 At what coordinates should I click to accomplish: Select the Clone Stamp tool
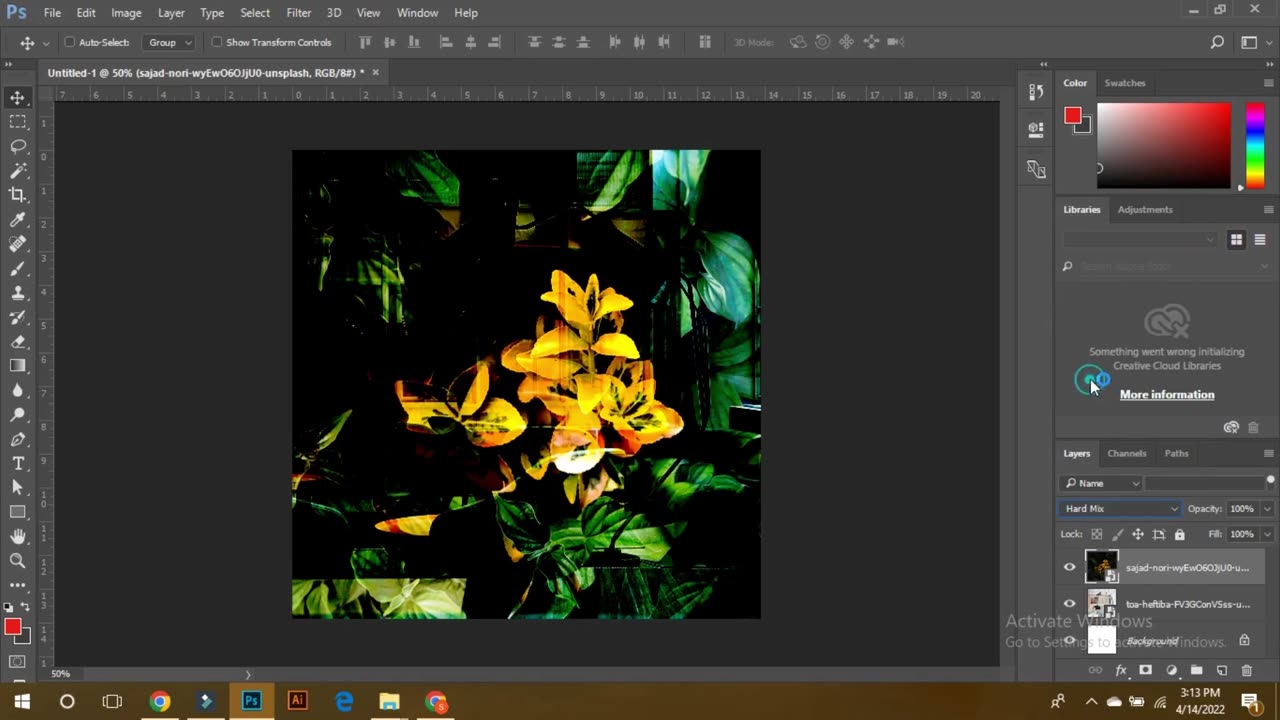tap(18, 293)
